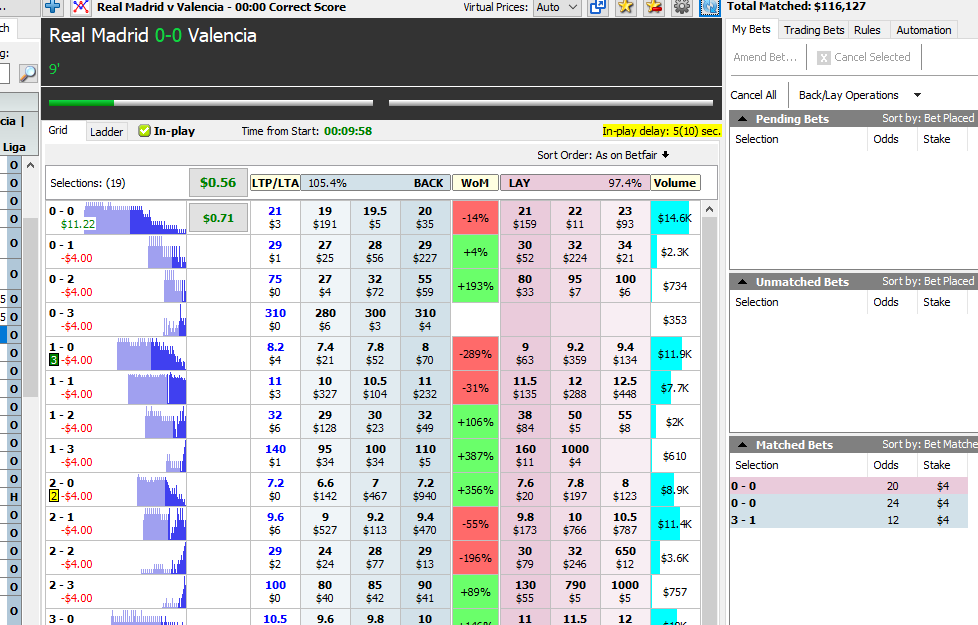This screenshot has height=625, width=978.
Task: Toggle the In-play checkbox
Action: (144, 131)
